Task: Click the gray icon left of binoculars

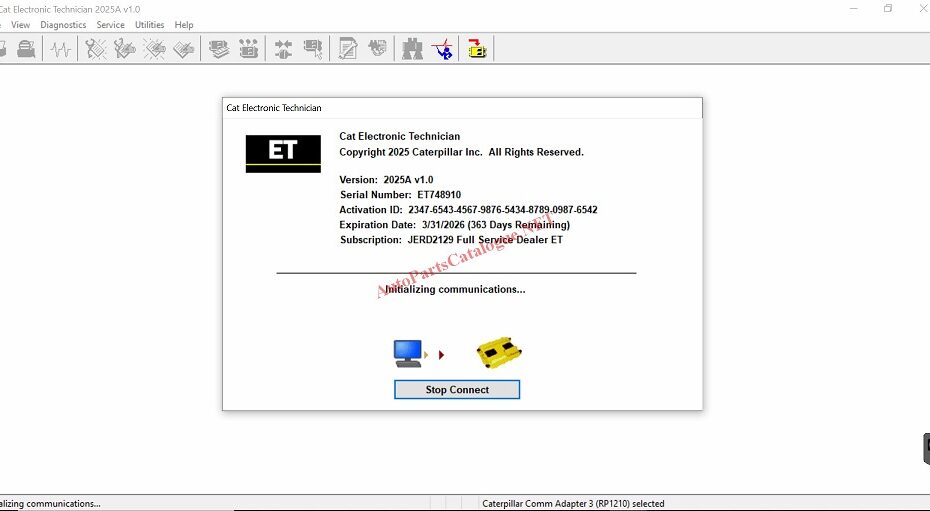Action: coord(377,49)
